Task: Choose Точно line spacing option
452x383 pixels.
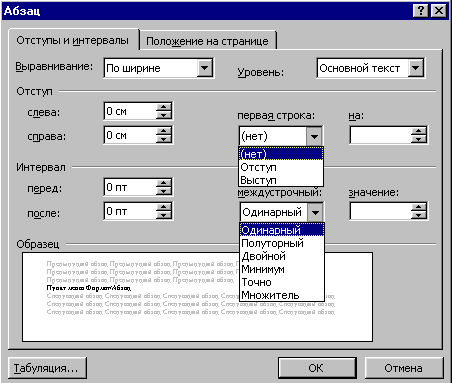Action: pos(282,282)
